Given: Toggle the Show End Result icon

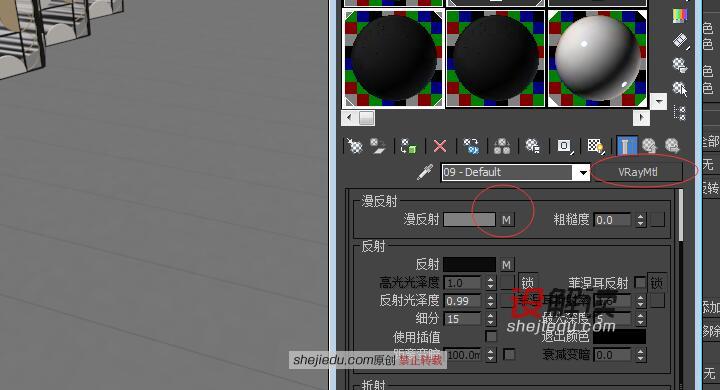Looking at the screenshot, I should pyautogui.click(x=626, y=146).
